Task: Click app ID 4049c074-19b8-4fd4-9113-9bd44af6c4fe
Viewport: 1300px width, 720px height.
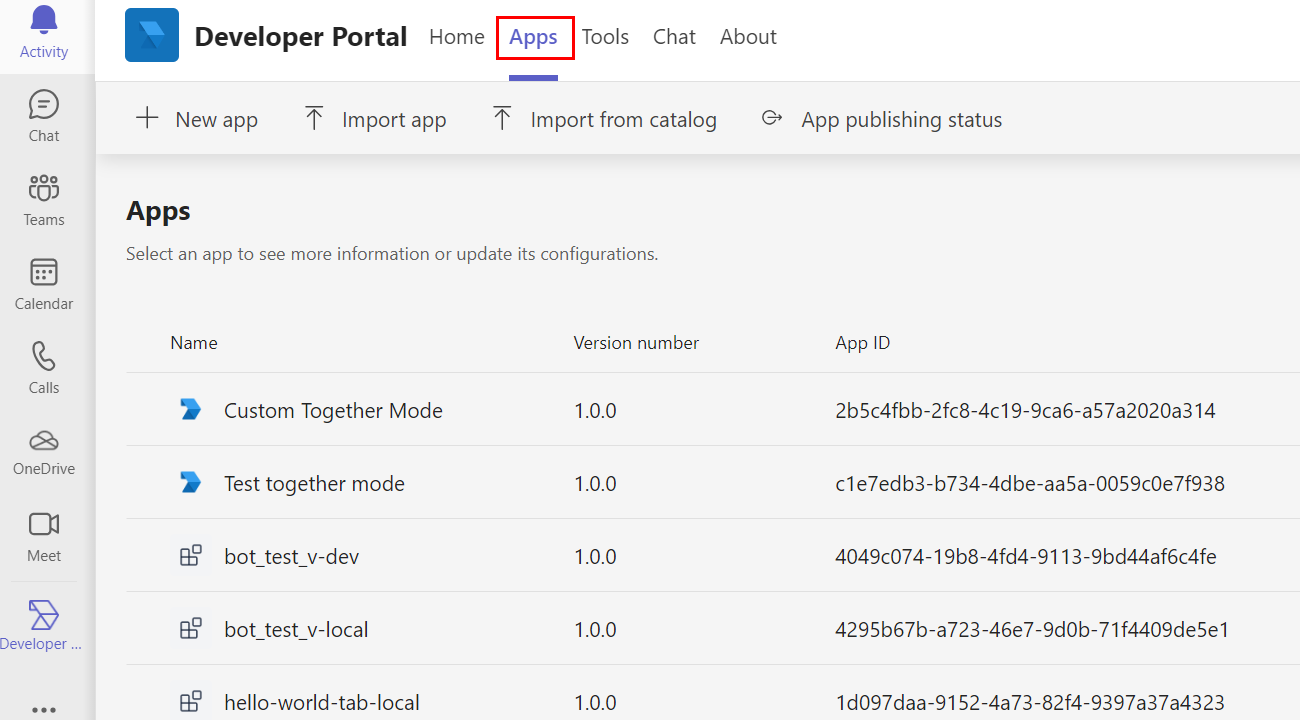Action: click(1026, 557)
